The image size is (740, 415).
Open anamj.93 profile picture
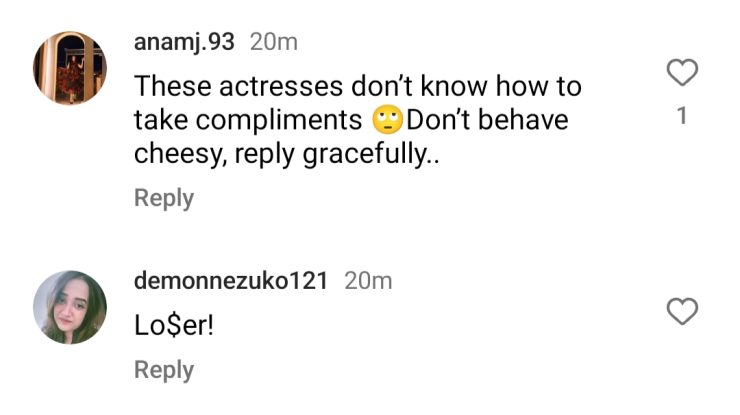69,68
